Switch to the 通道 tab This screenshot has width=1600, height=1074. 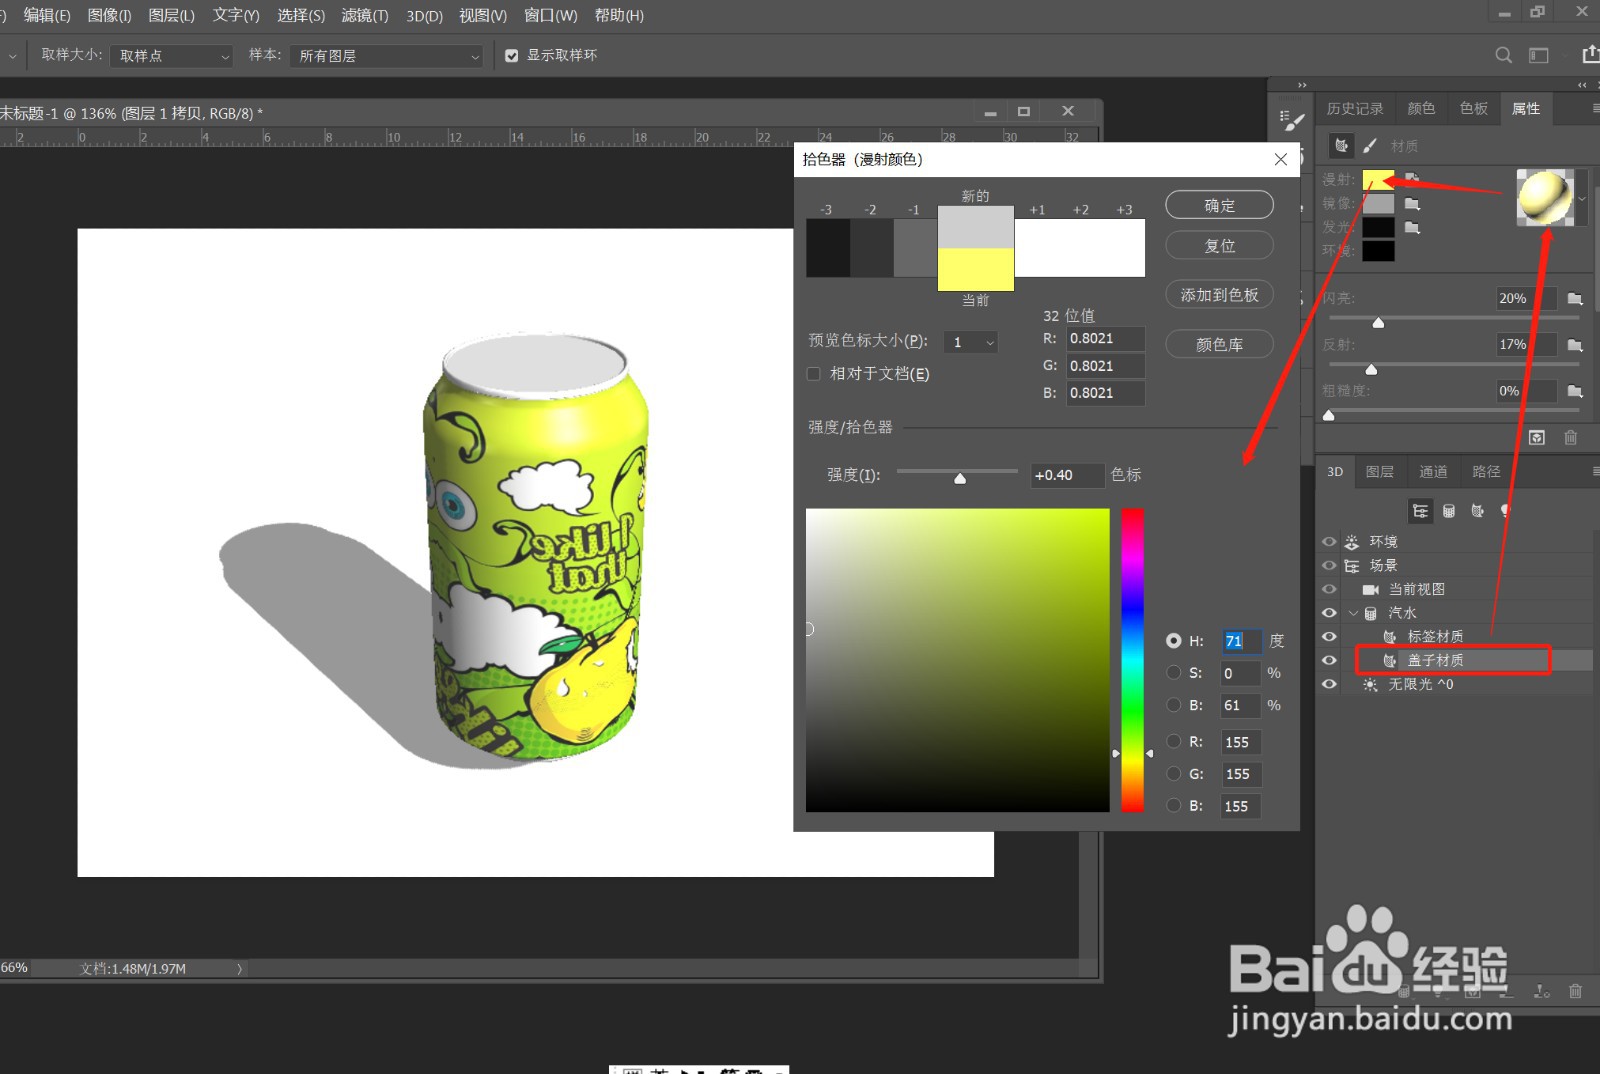(1433, 471)
